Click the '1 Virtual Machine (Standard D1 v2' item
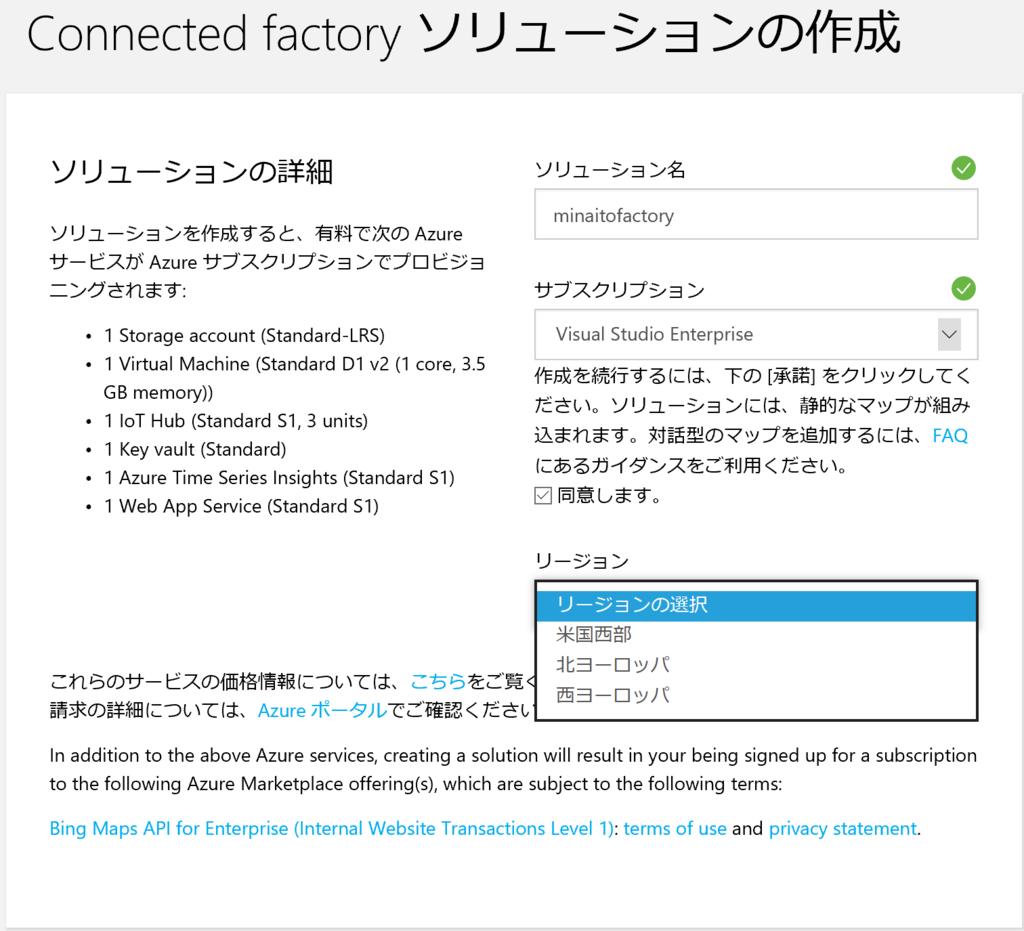 [295, 378]
